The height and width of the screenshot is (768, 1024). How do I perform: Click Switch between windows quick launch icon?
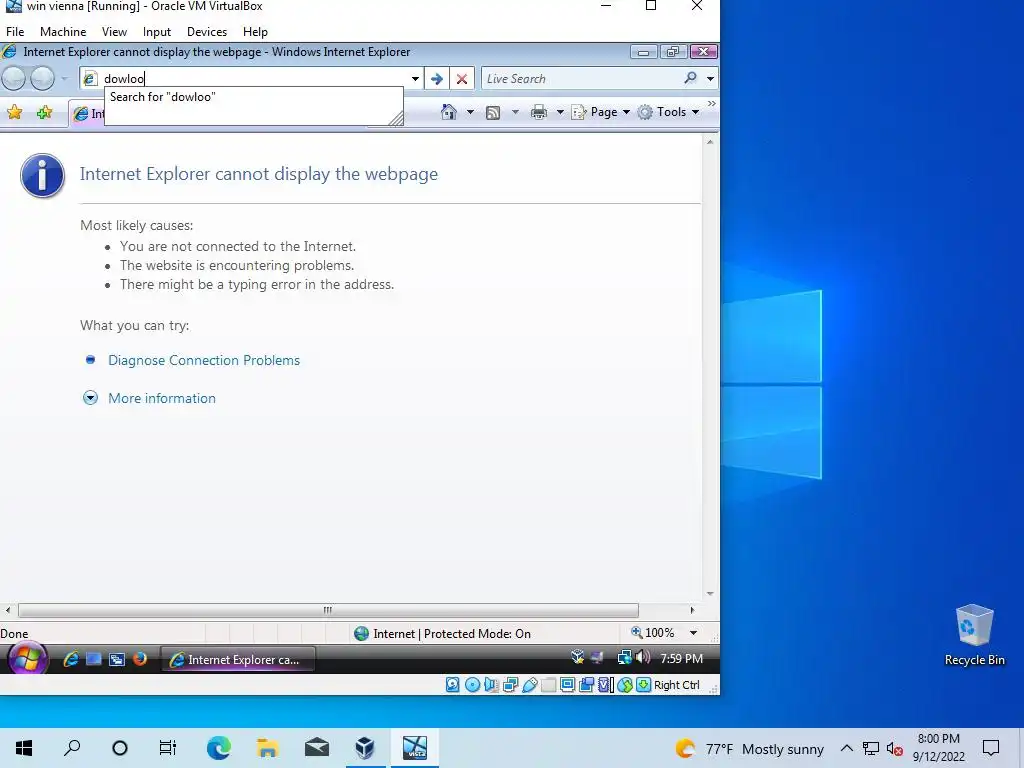pos(117,660)
